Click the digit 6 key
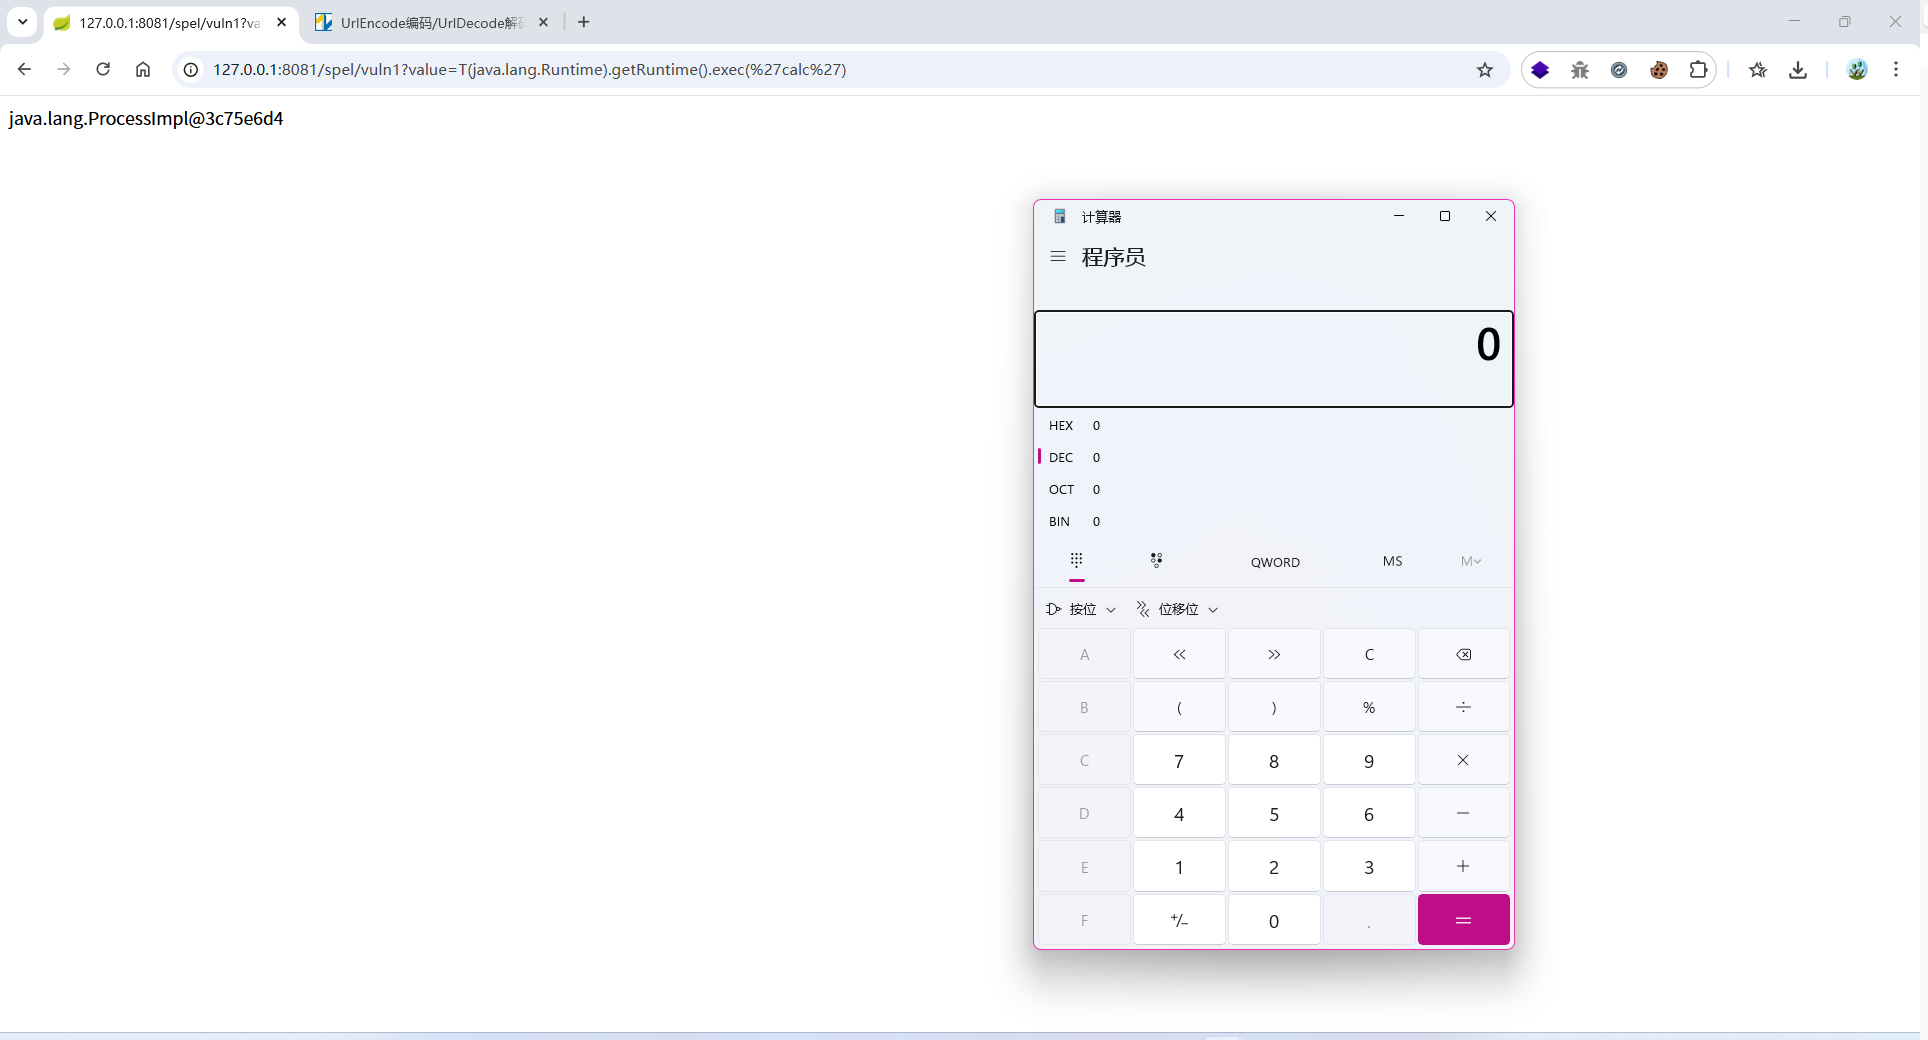 point(1369,814)
